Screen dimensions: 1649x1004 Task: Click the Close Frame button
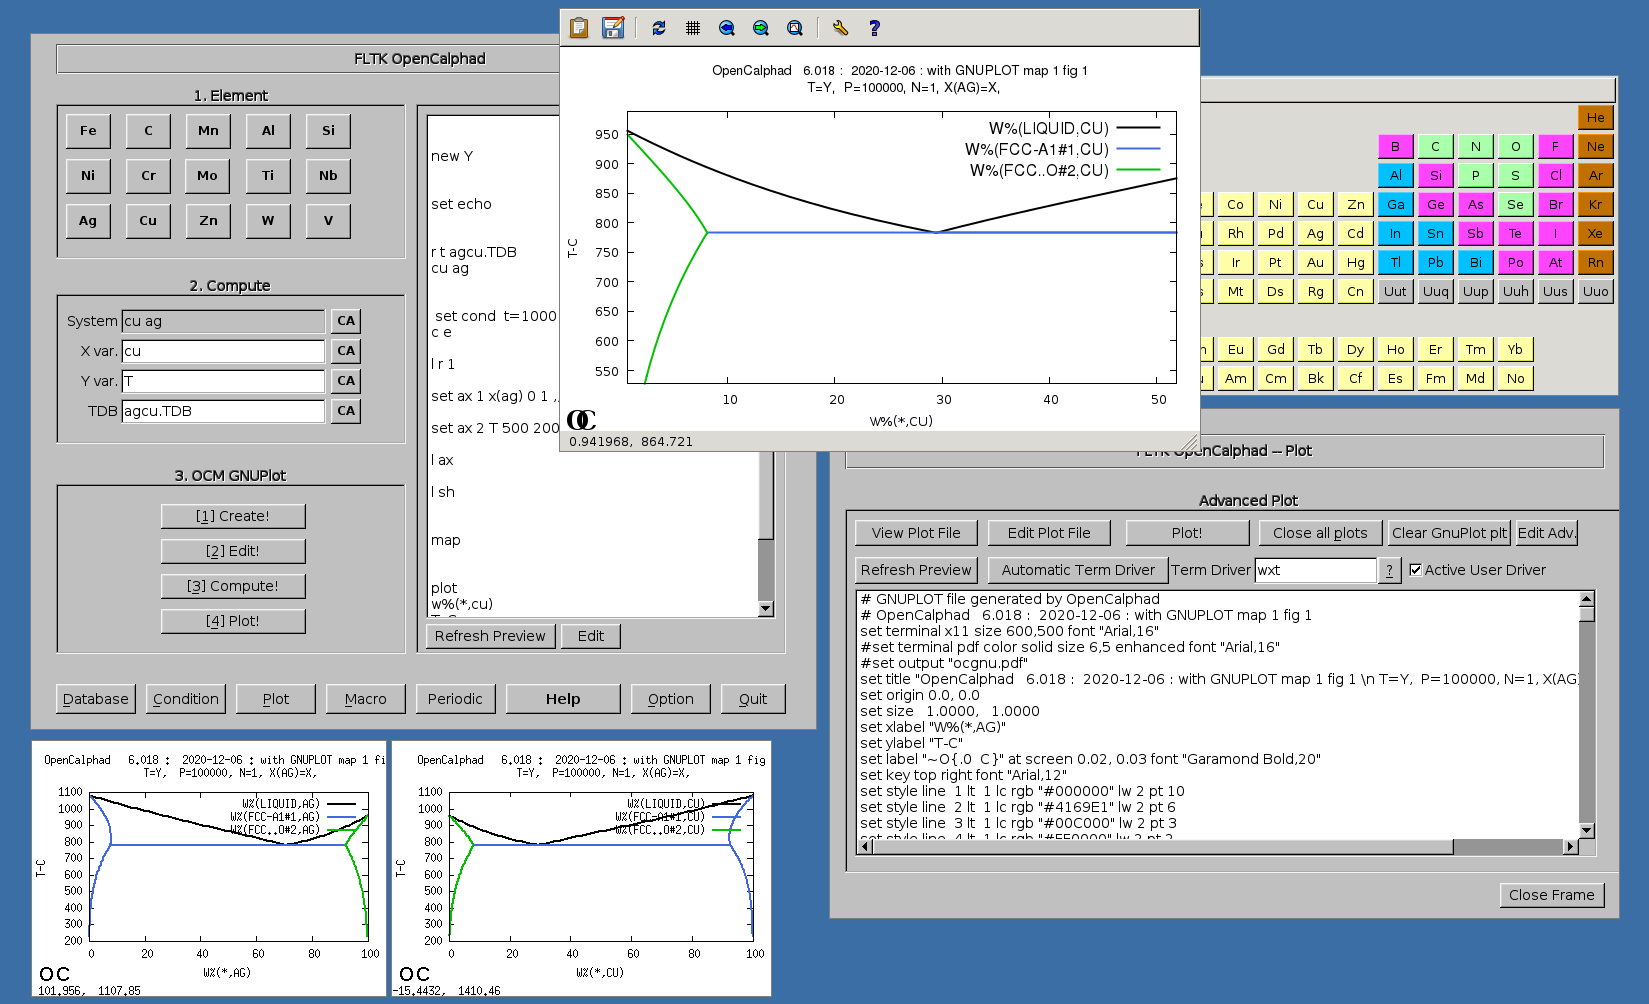1552,895
